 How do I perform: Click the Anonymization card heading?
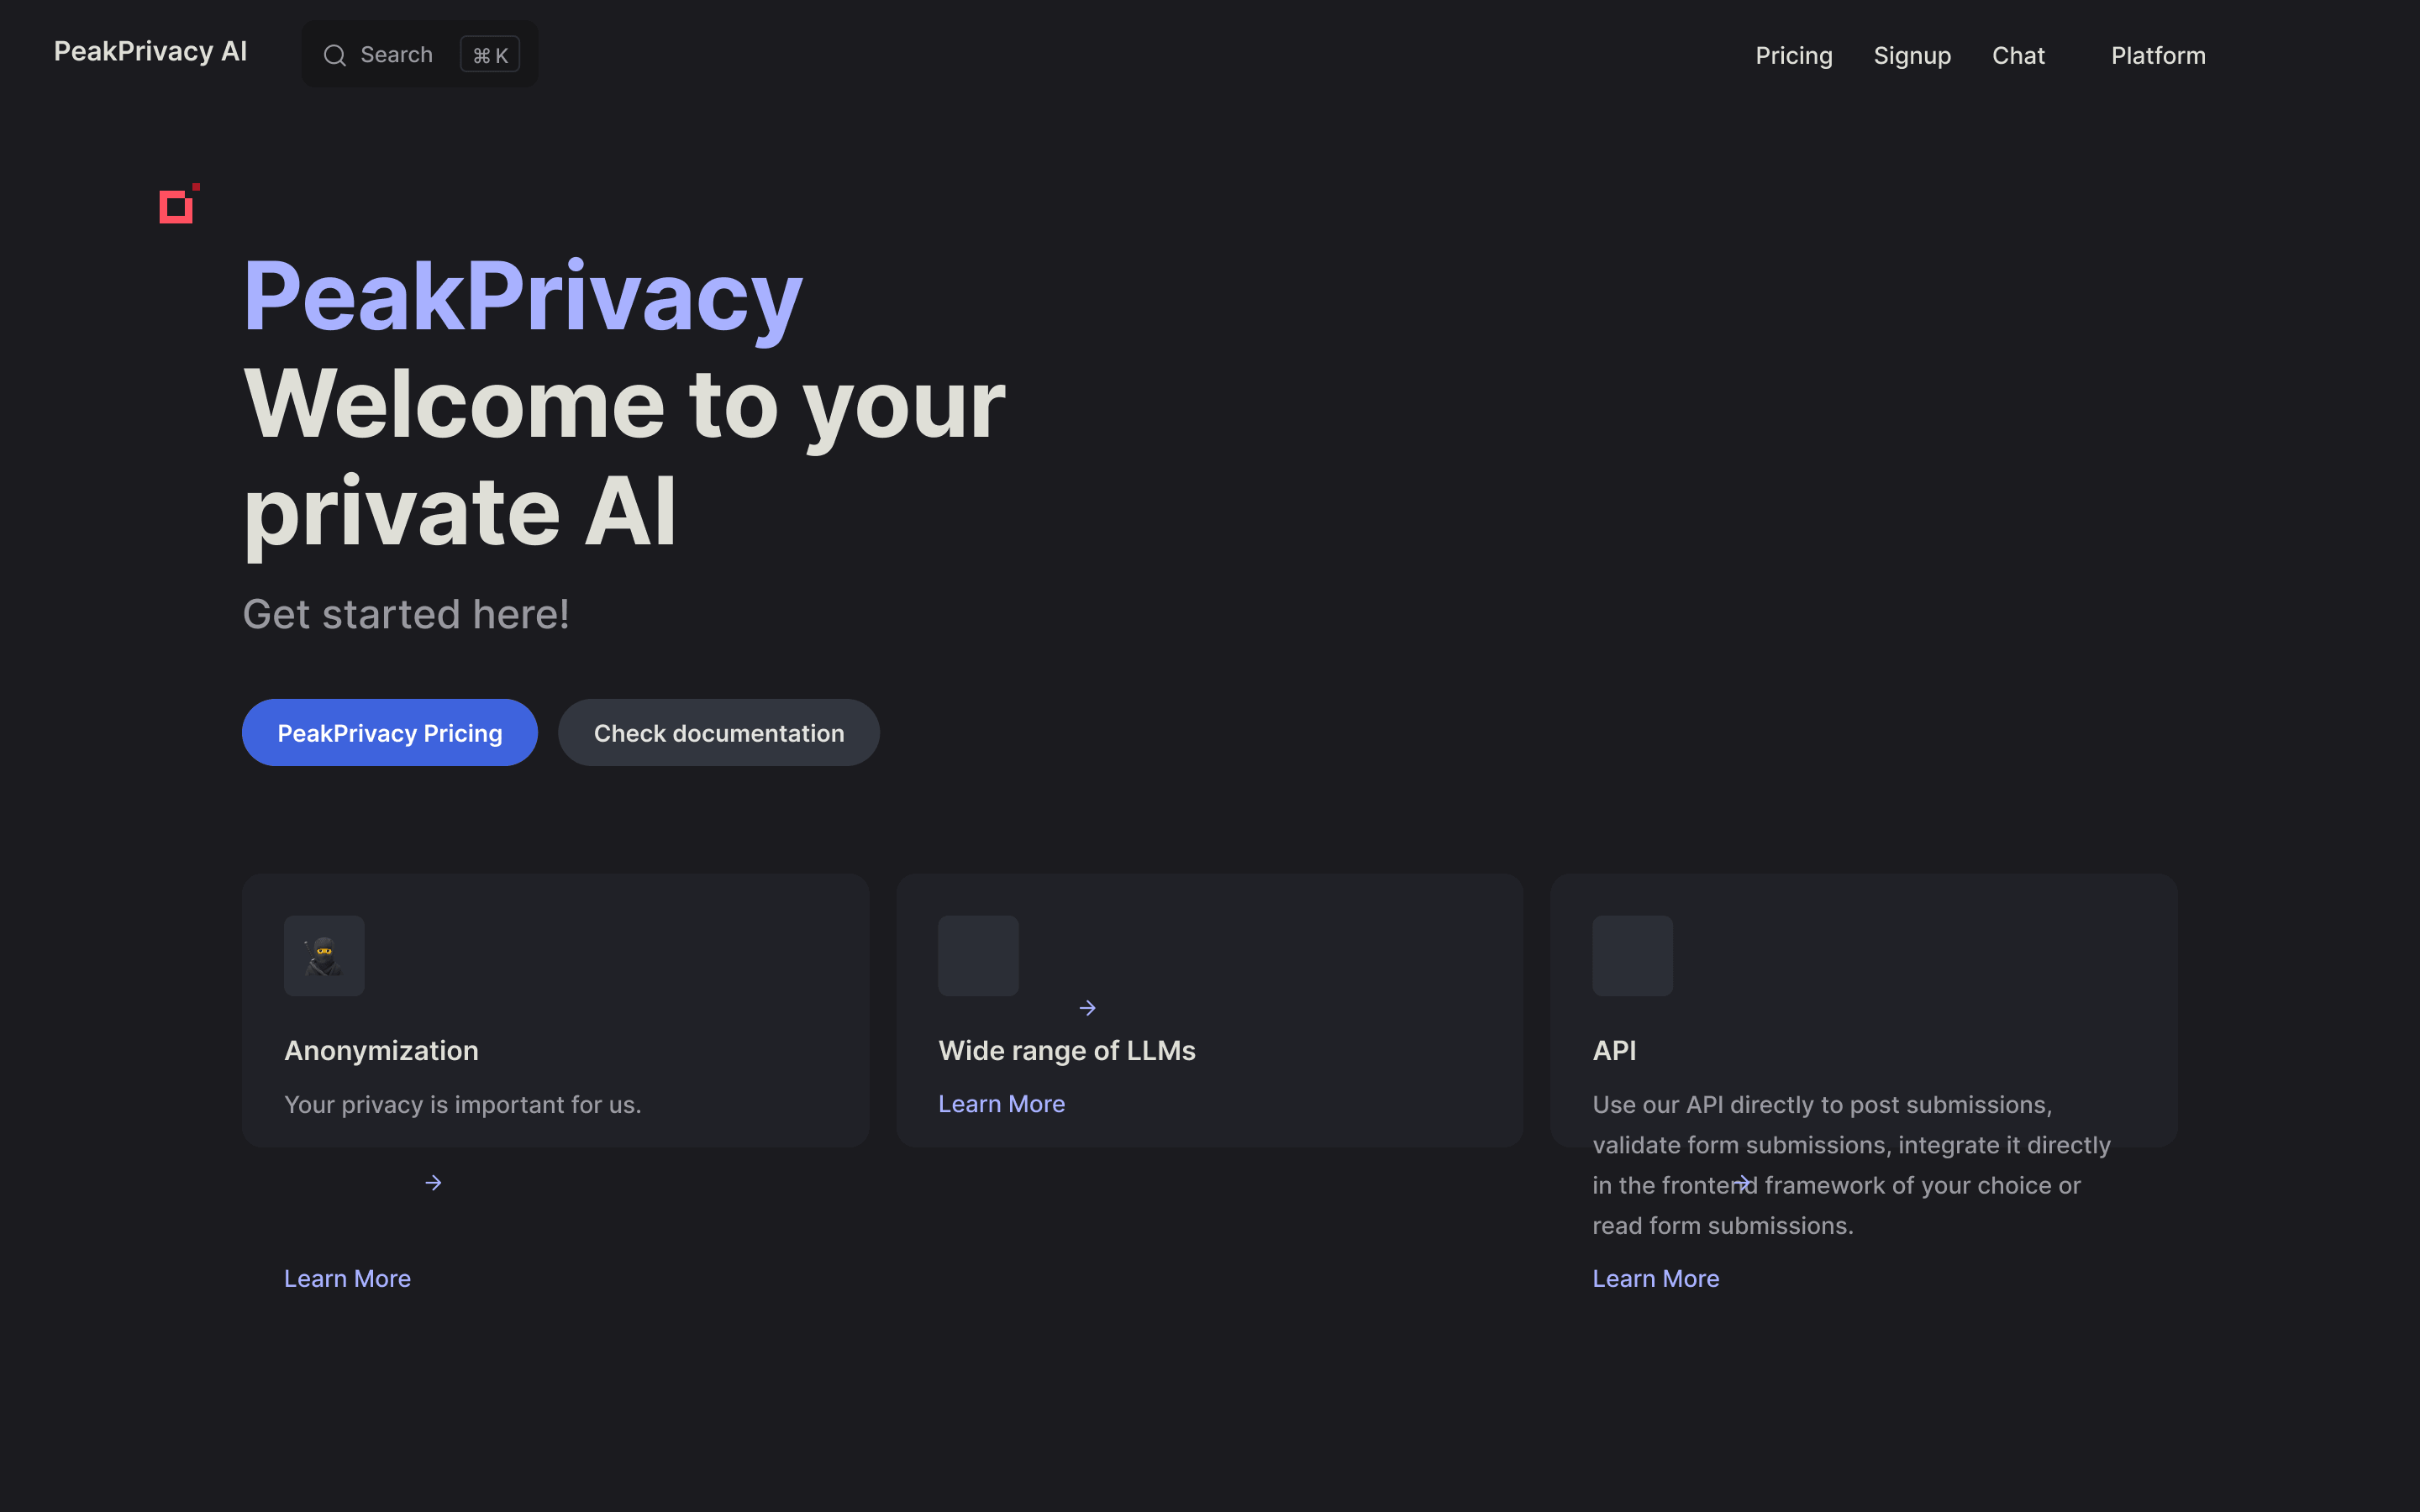[381, 1051]
